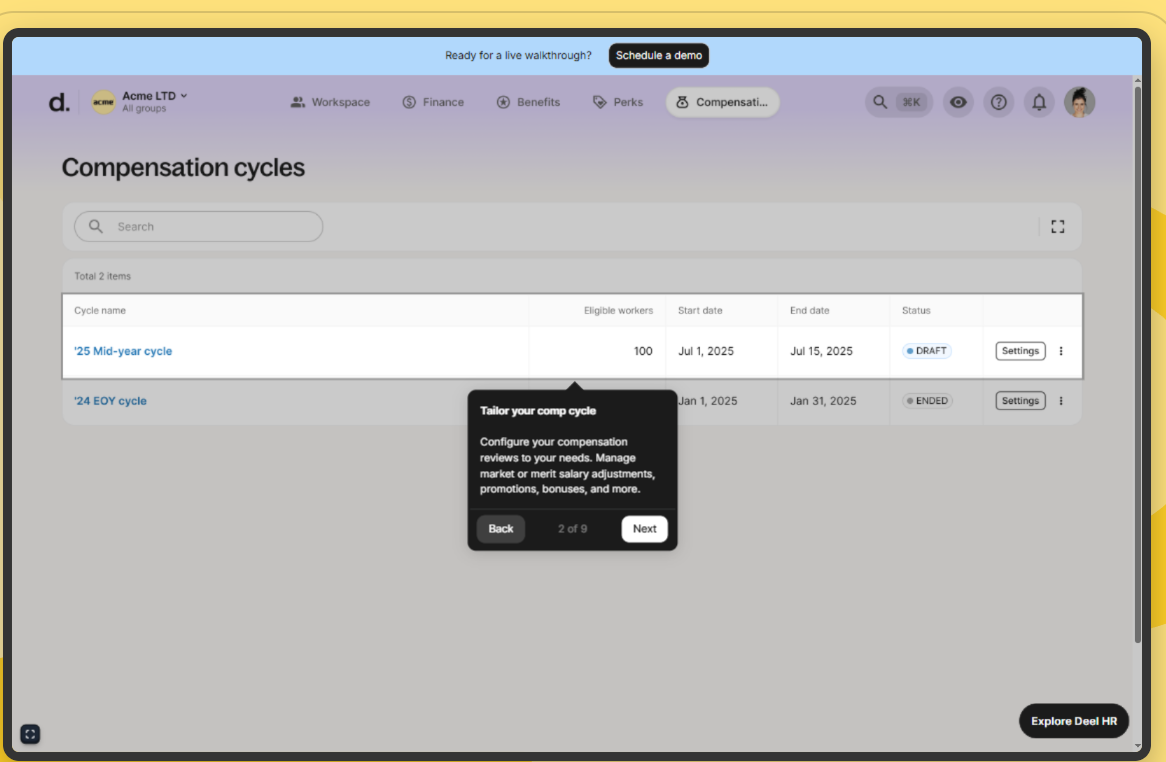The width and height of the screenshot is (1166, 762).
Task: Select the Benefits nav item
Action: pos(528,102)
